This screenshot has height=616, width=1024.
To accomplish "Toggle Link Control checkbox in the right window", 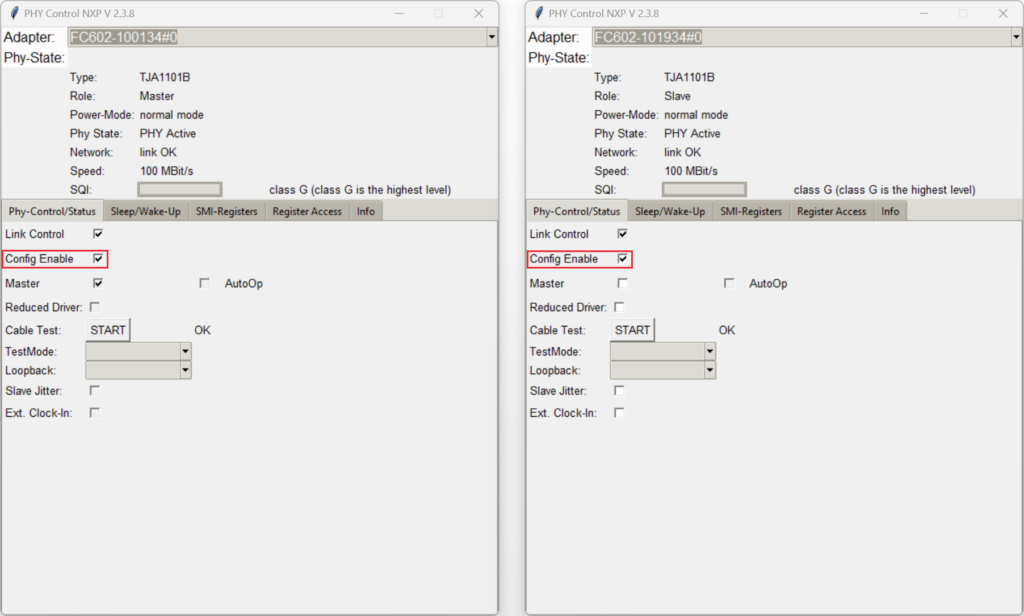I will [x=622, y=233].
